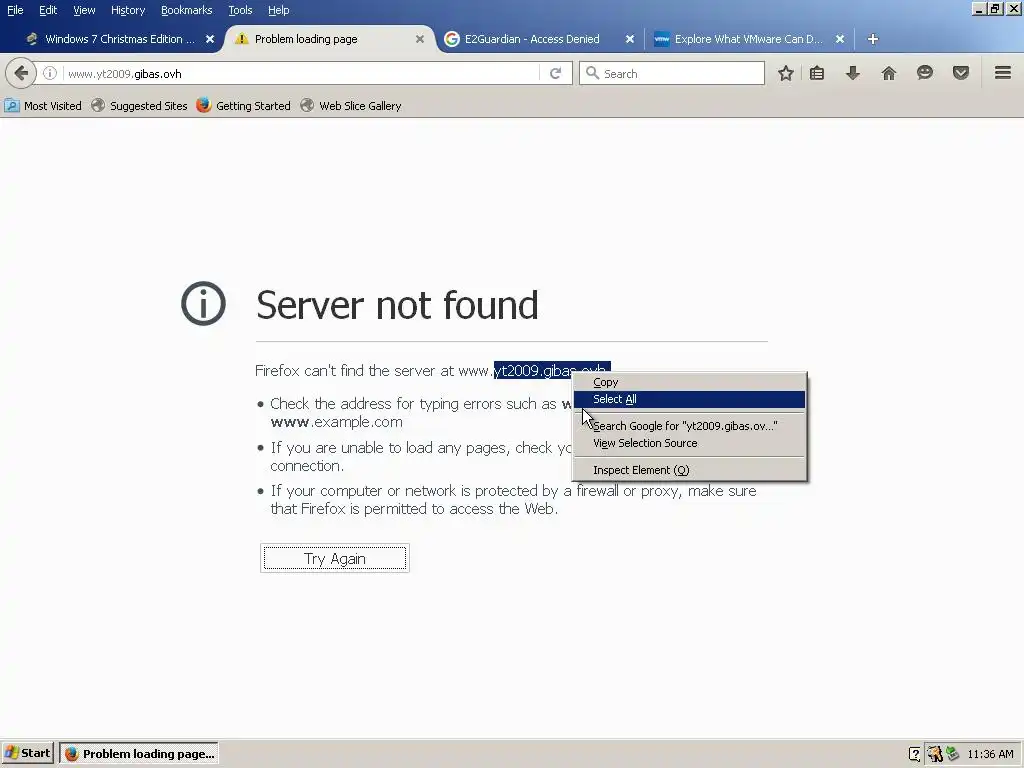Image resolution: width=1024 pixels, height=768 pixels.
Task: Choose Inspect Element (Q)
Action: click(689, 470)
